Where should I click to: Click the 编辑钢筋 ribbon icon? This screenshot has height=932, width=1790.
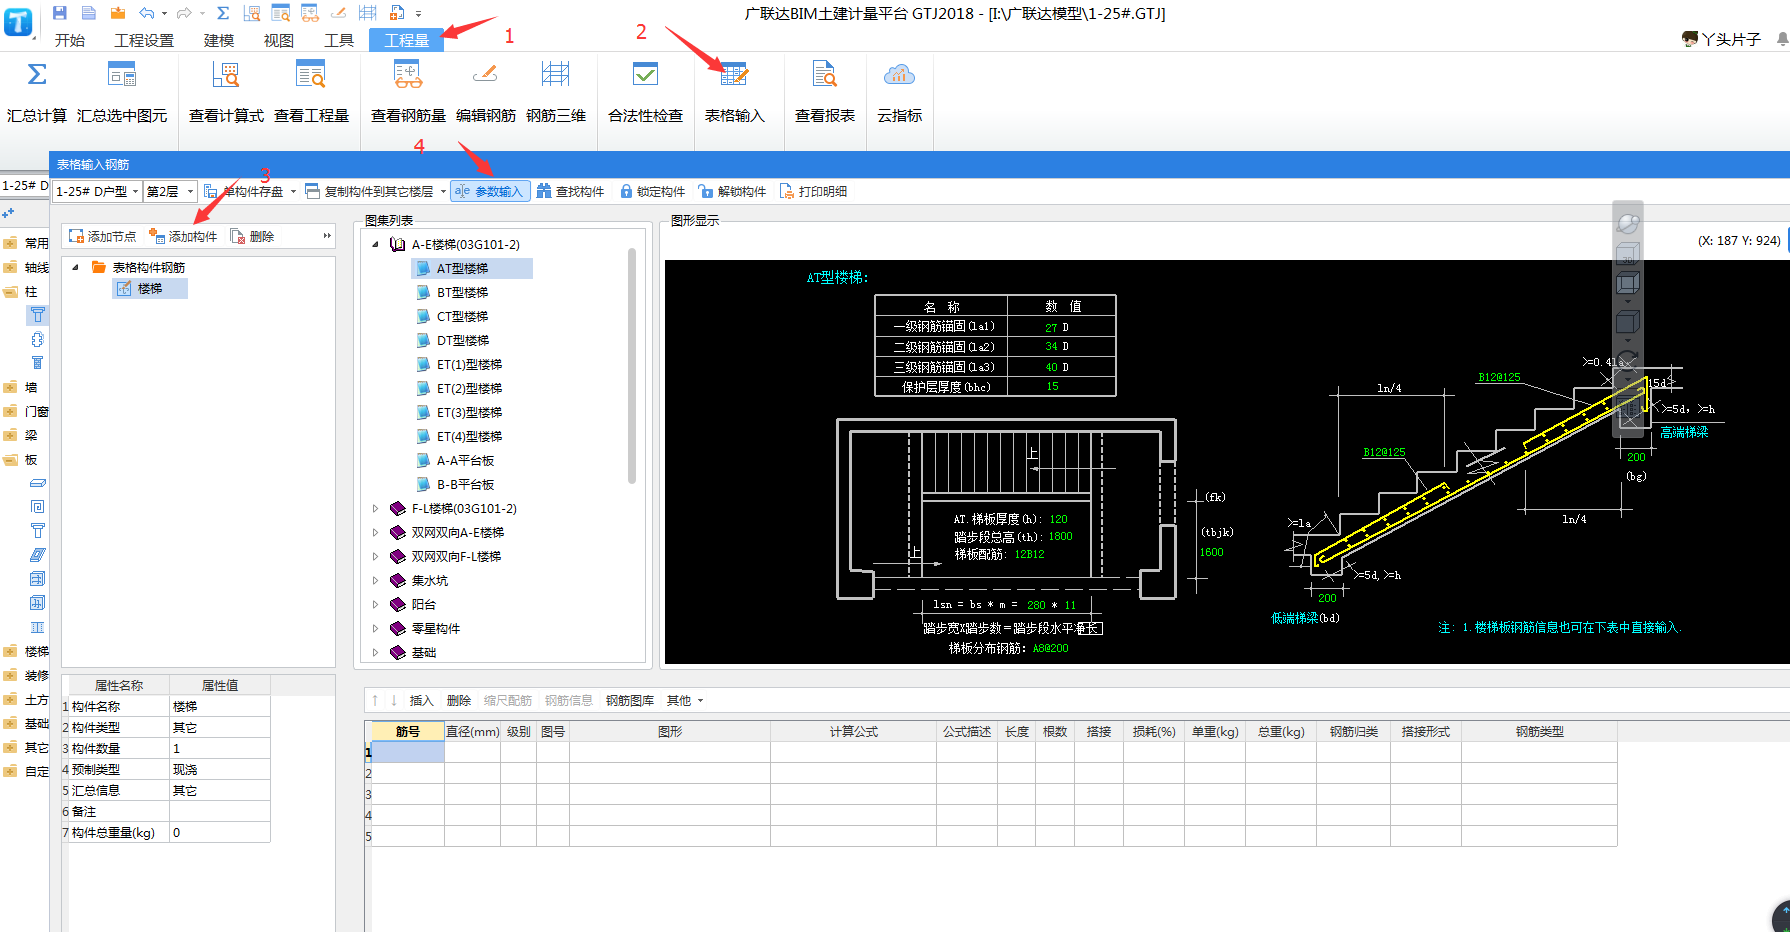(x=486, y=74)
